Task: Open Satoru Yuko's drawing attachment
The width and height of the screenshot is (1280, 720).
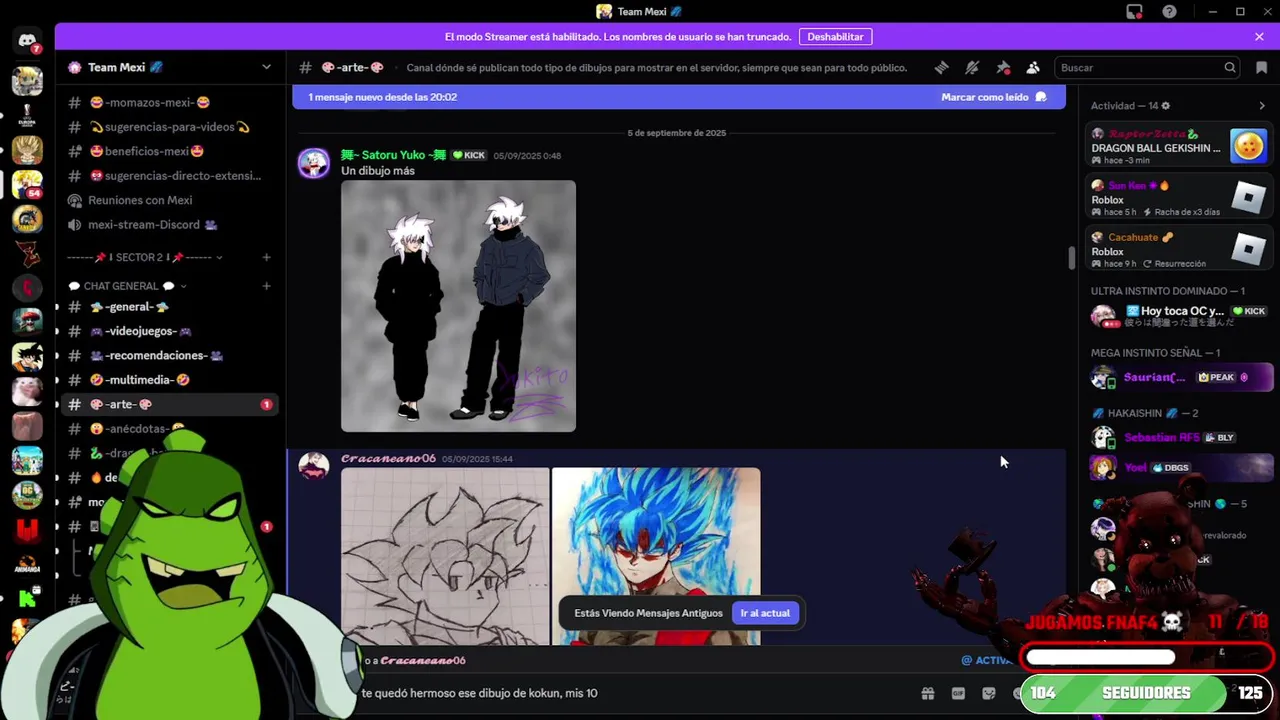Action: pos(458,306)
